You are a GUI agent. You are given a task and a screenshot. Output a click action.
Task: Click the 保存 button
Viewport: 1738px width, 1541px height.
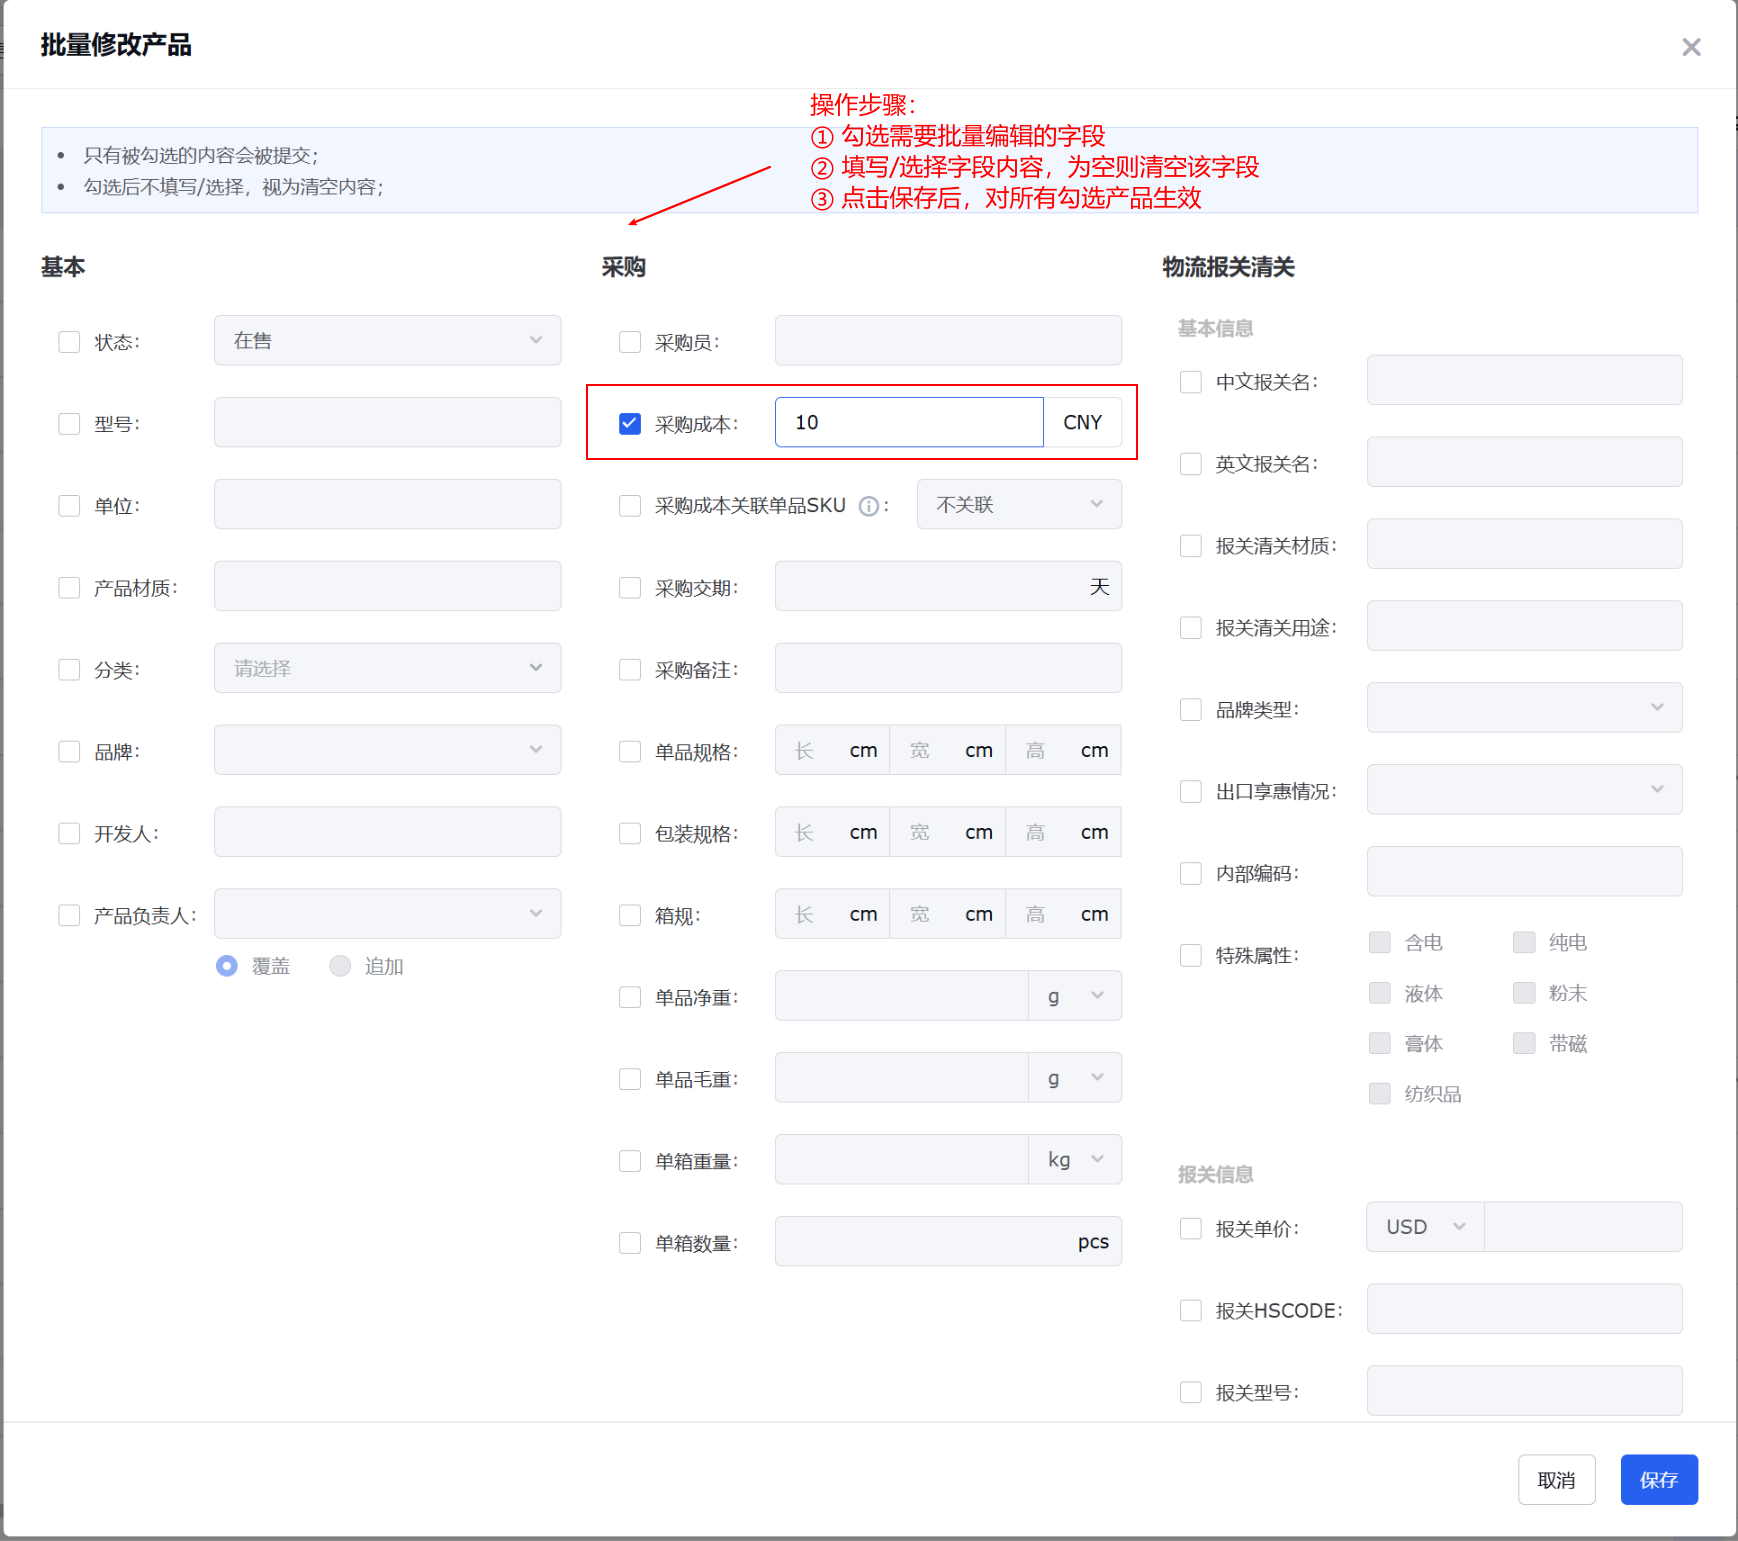click(x=1659, y=1481)
